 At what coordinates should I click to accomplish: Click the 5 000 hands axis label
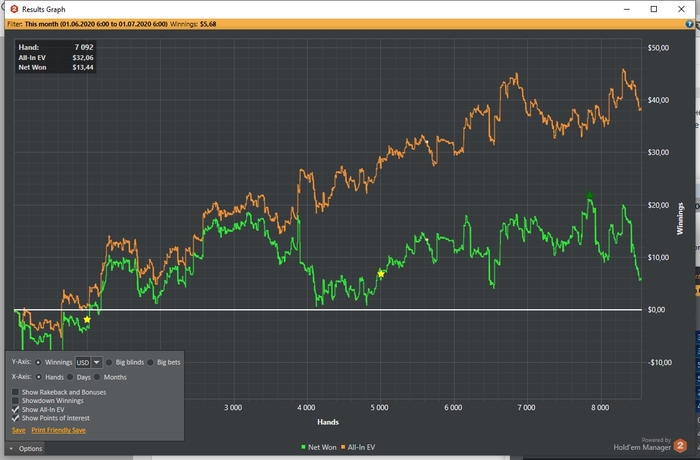point(379,407)
